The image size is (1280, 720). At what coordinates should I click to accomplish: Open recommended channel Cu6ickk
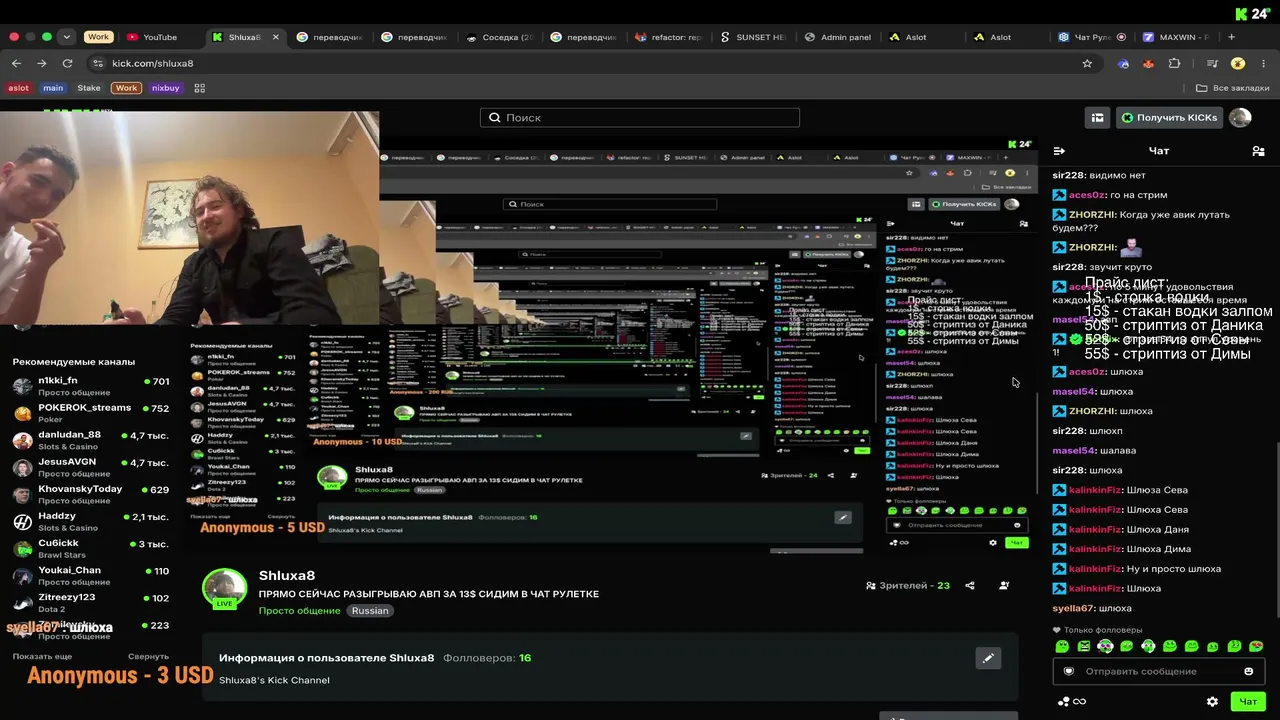91,548
